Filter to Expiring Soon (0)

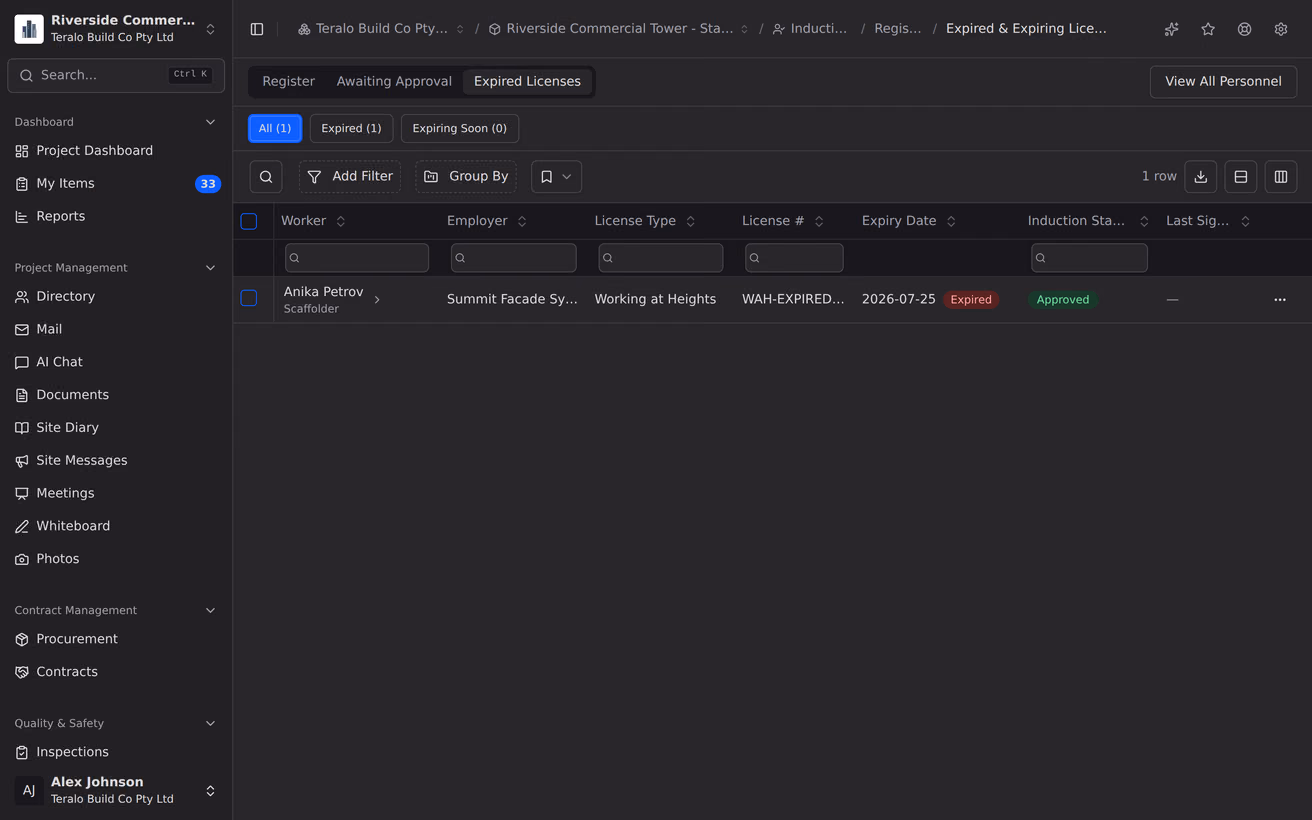pos(460,128)
